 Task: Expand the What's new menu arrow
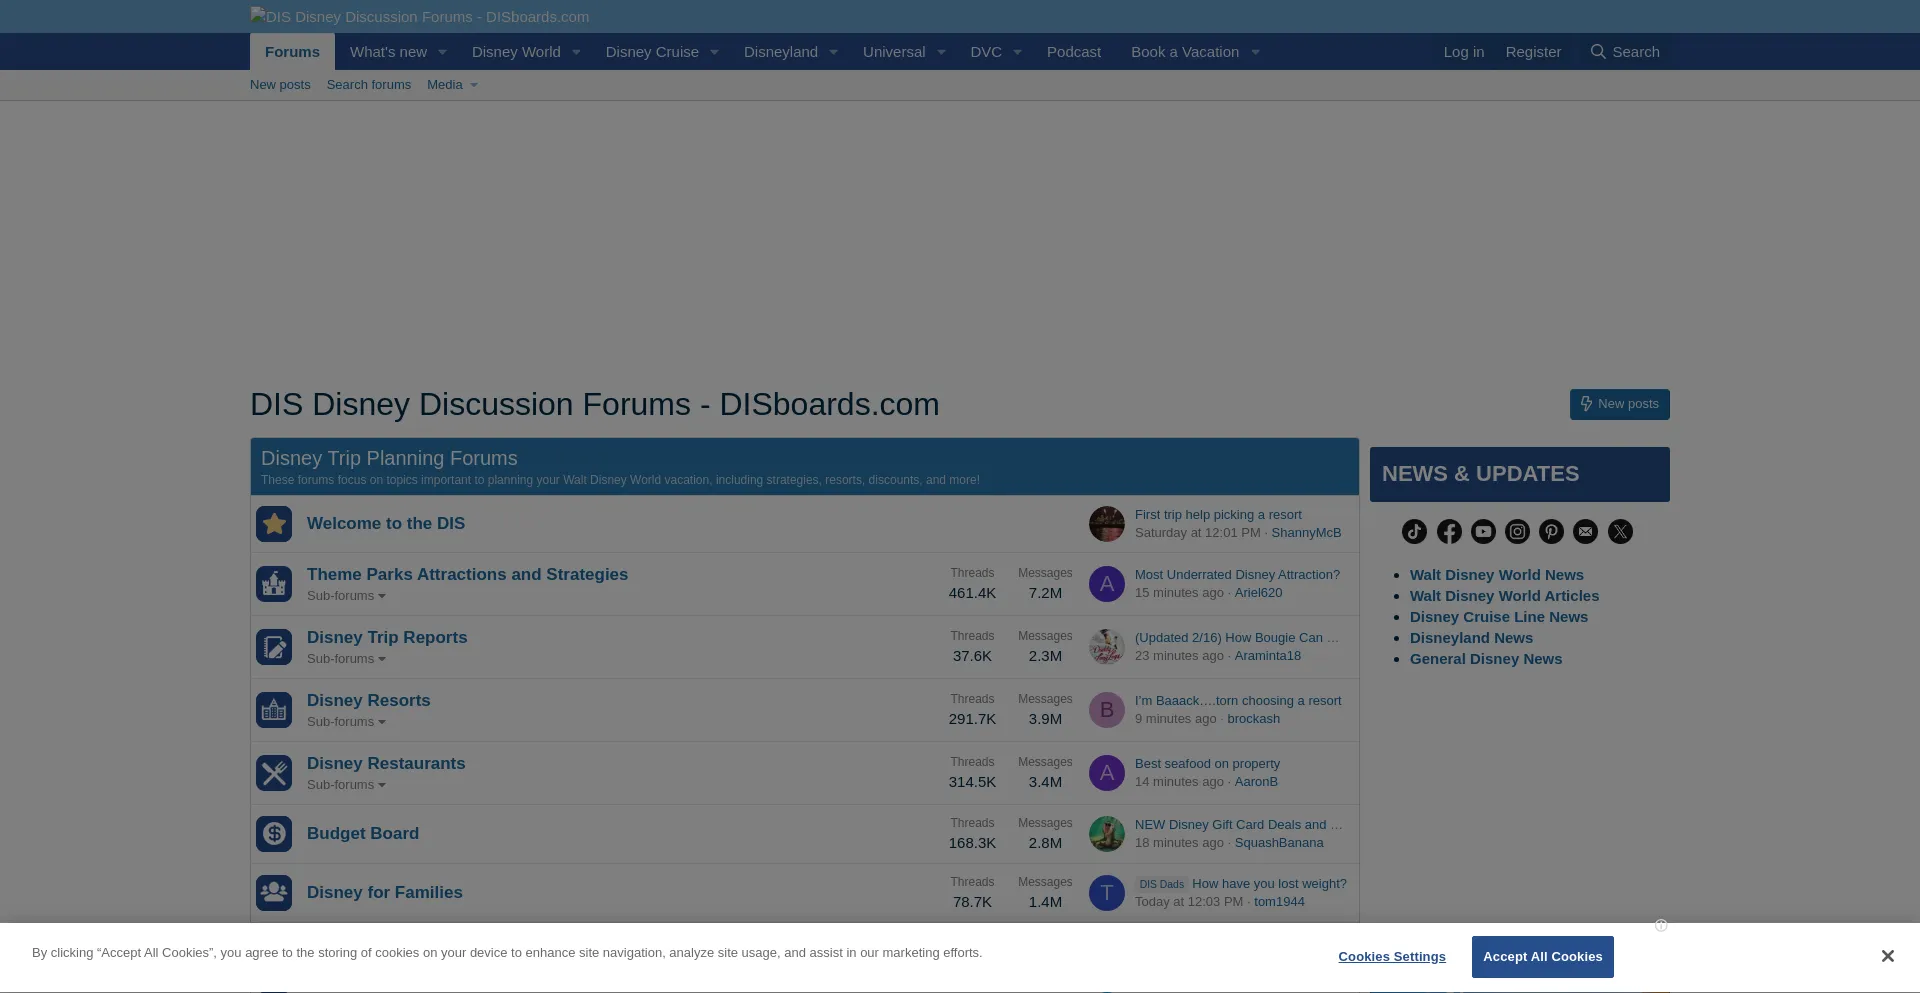point(442,52)
